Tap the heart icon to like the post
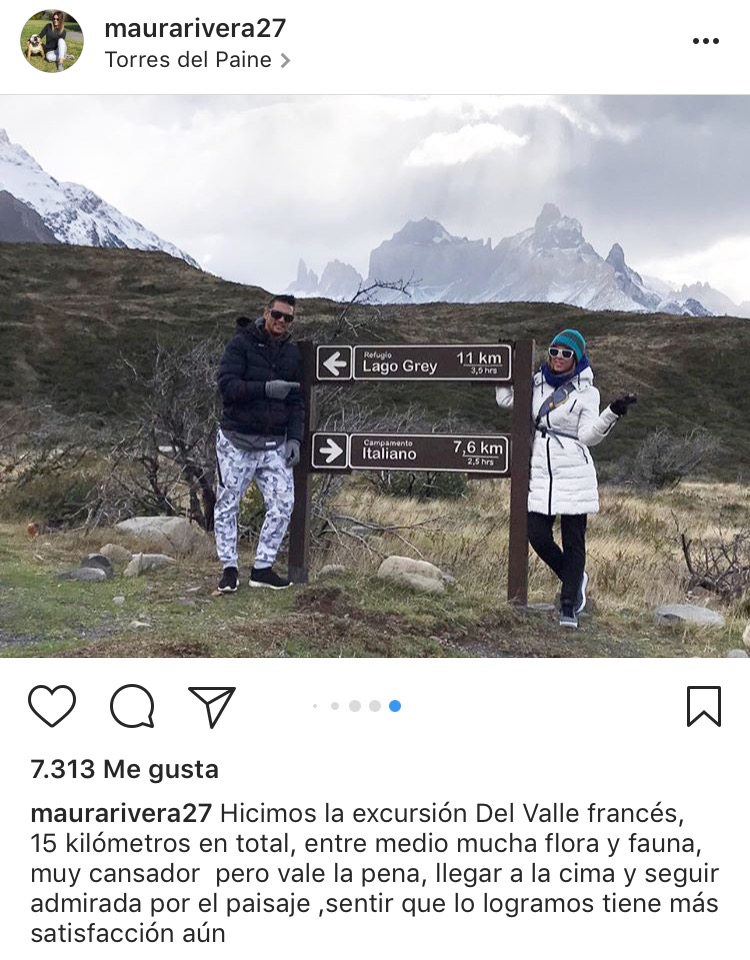Viewport: 750px width, 960px height. coord(52,706)
